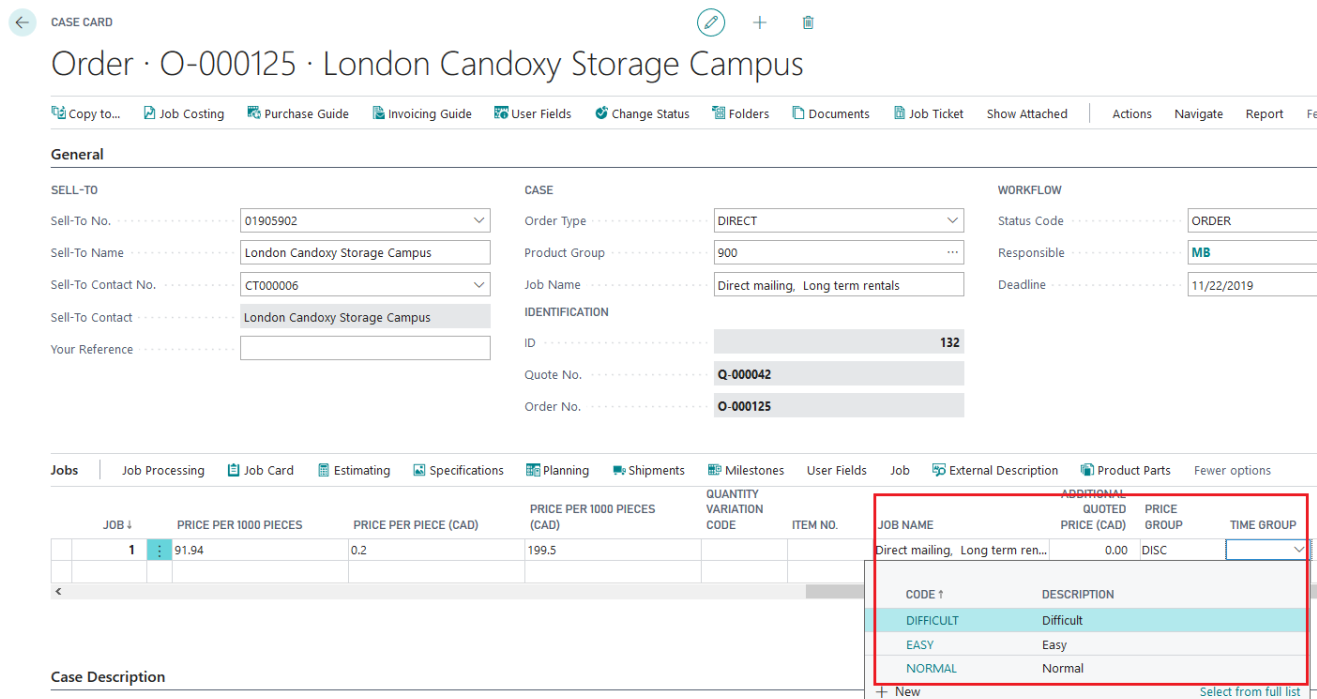The height and width of the screenshot is (699, 1317).
Task: Click the pencil edit icon
Action: 710,23
